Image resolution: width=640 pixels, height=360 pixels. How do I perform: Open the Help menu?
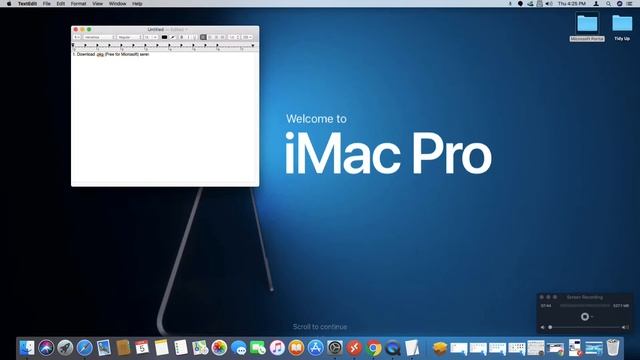[137, 4]
